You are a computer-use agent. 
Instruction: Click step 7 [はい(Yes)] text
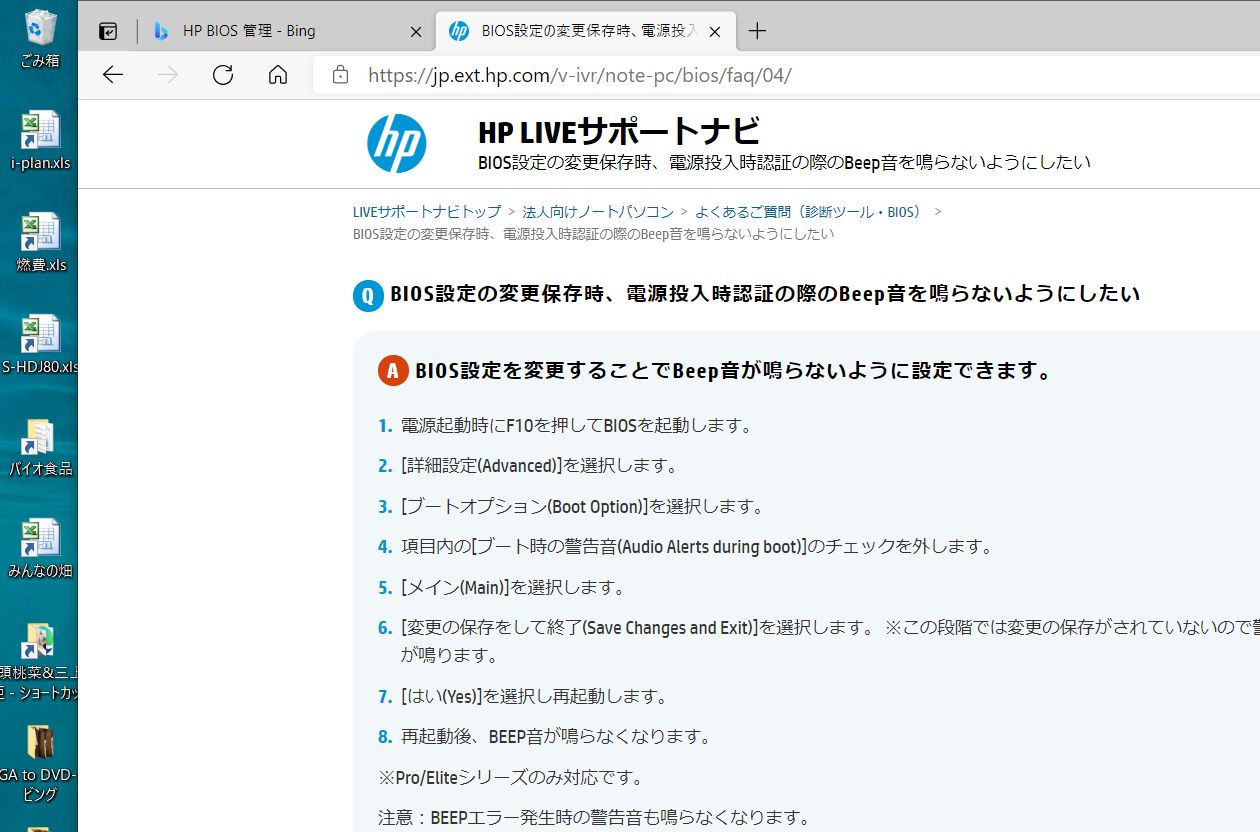534,696
